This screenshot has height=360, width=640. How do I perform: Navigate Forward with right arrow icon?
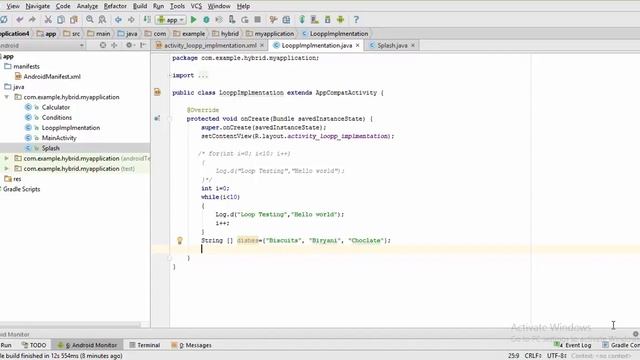(131, 20)
